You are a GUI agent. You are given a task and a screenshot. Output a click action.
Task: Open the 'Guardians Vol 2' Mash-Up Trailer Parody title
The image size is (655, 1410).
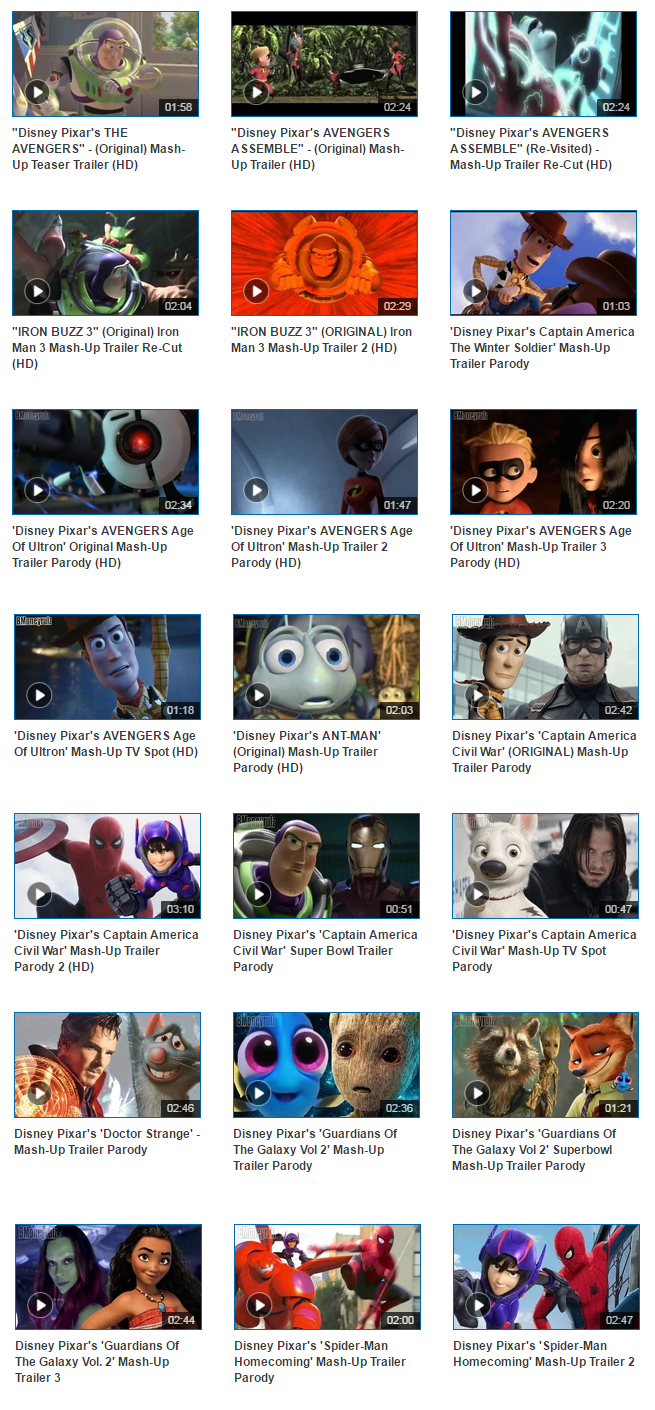[x=315, y=1150]
